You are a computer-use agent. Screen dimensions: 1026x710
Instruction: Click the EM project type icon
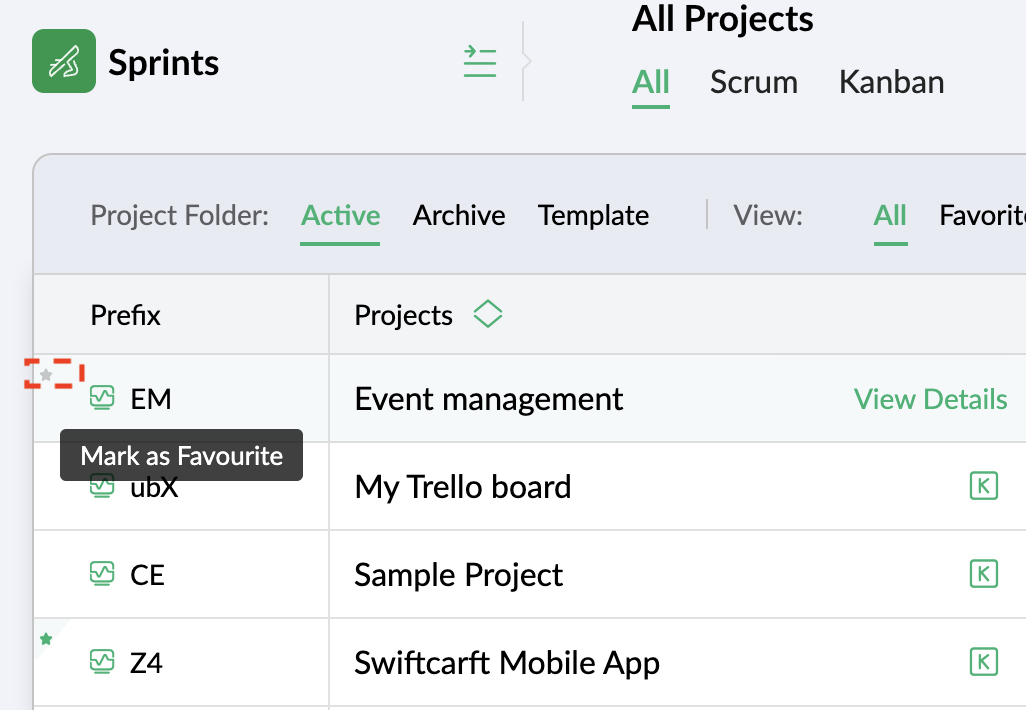tap(101, 398)
